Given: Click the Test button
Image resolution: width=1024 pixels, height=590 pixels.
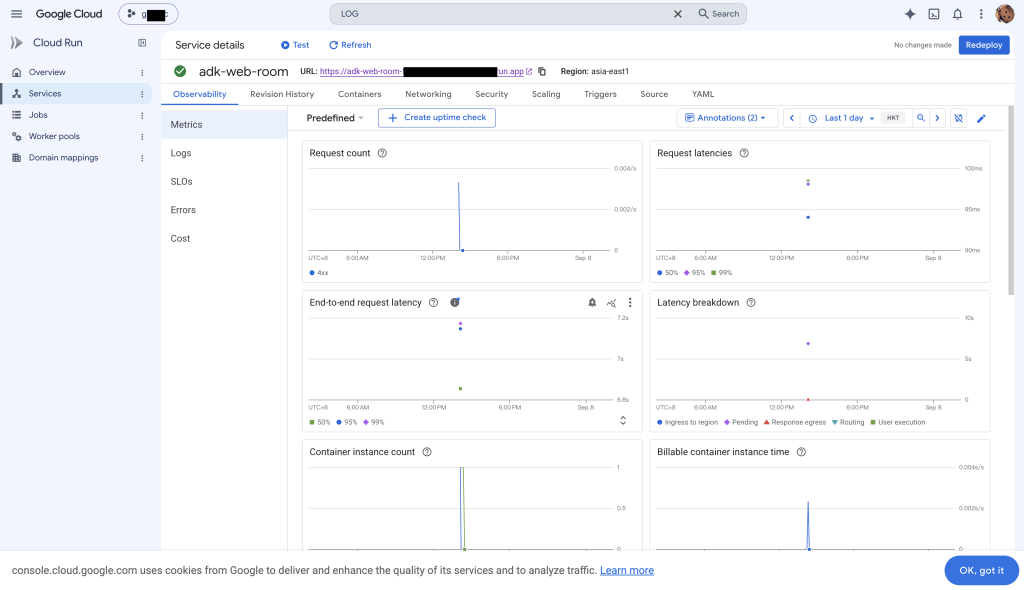Looking at the screenshot, I should [295, 45].
